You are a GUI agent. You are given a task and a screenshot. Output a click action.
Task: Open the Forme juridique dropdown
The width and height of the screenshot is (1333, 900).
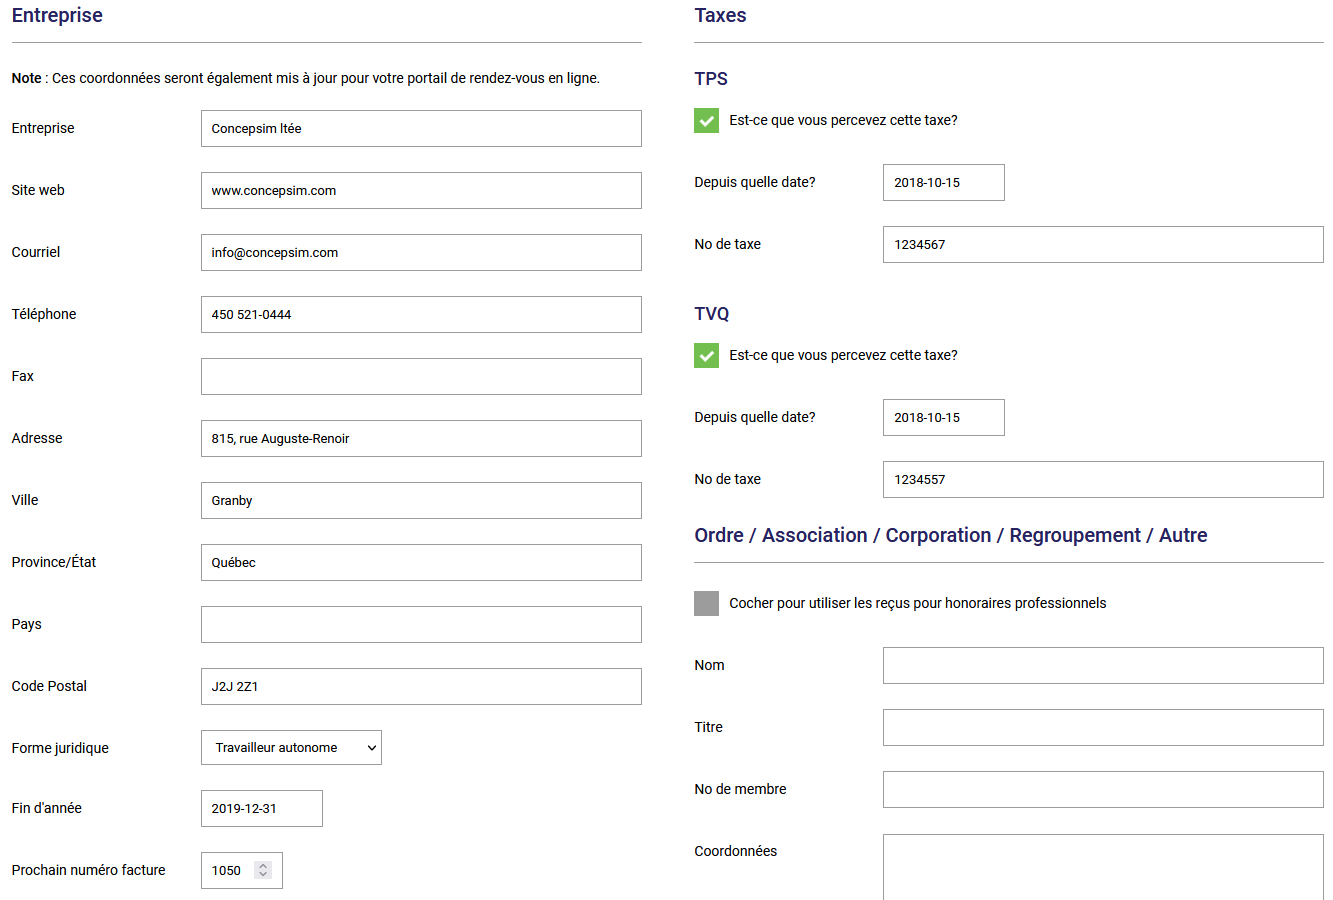click(x=291, y=748)
